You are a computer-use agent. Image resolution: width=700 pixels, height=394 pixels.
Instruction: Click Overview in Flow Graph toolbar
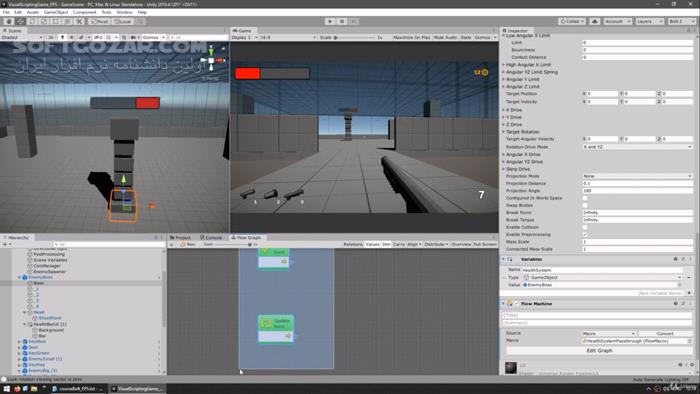[461, 245]
